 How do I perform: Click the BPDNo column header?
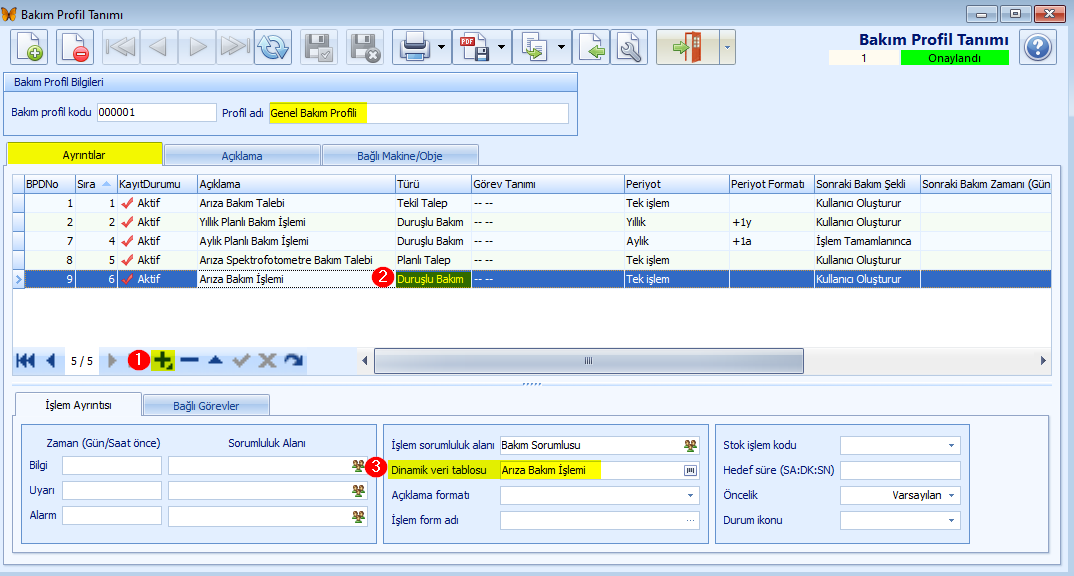49,184
